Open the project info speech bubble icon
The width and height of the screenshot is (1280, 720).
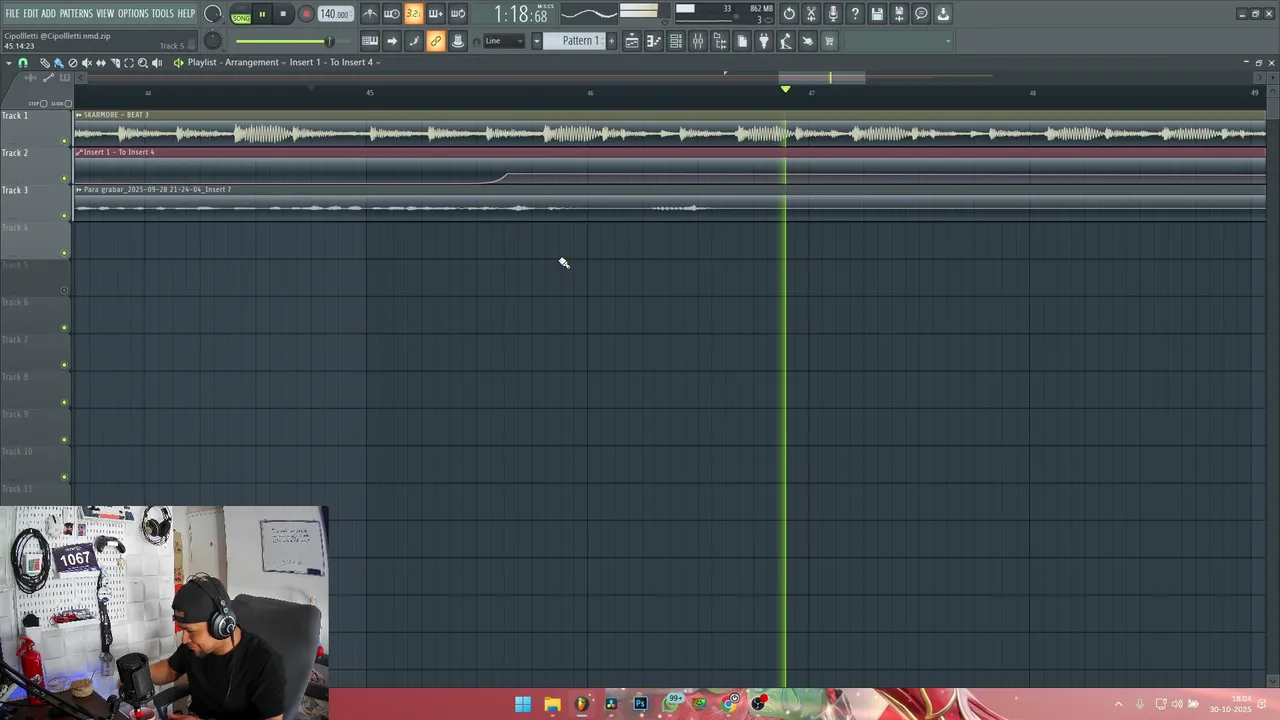(x=921, y=14)
